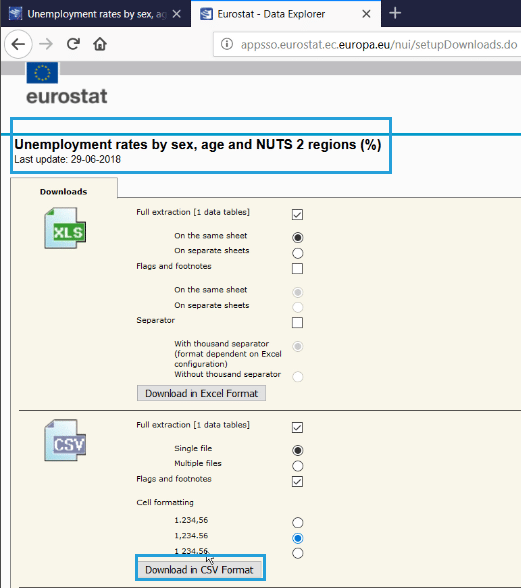Click the reload page icon
521x588 pixels.
click(73, 44)
